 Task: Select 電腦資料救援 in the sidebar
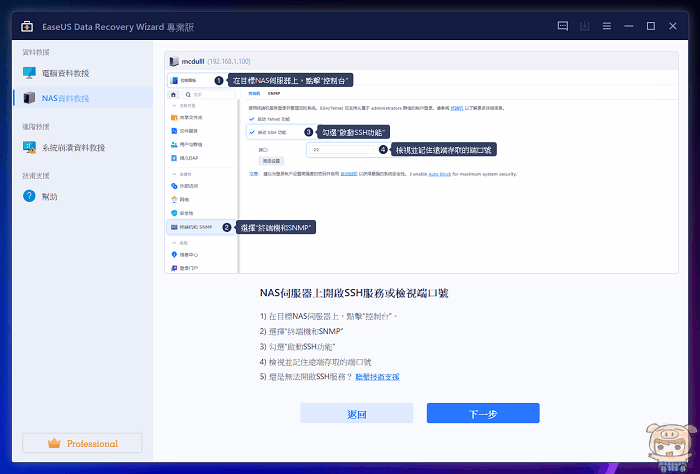(83, 73)
